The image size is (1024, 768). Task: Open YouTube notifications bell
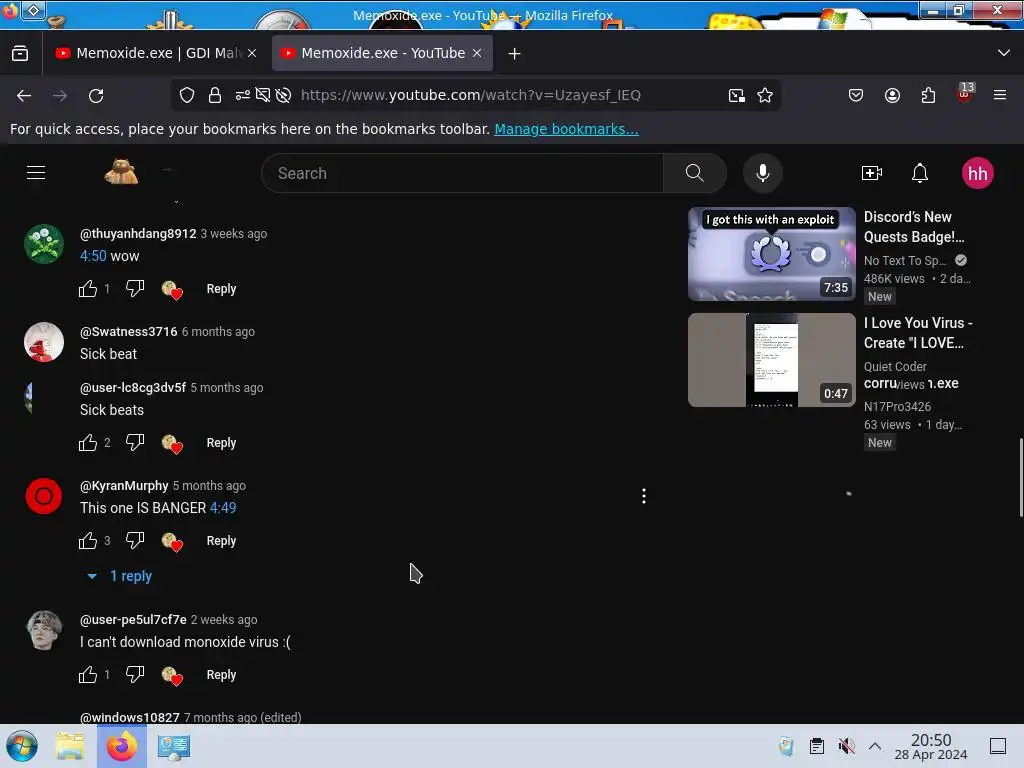coord(920,173)
